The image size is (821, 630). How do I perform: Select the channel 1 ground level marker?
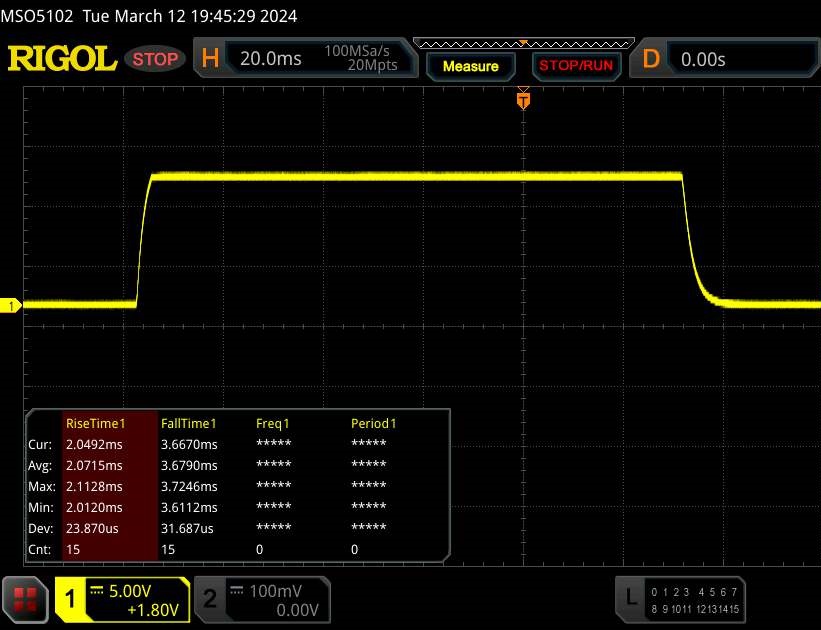[10, 306]
